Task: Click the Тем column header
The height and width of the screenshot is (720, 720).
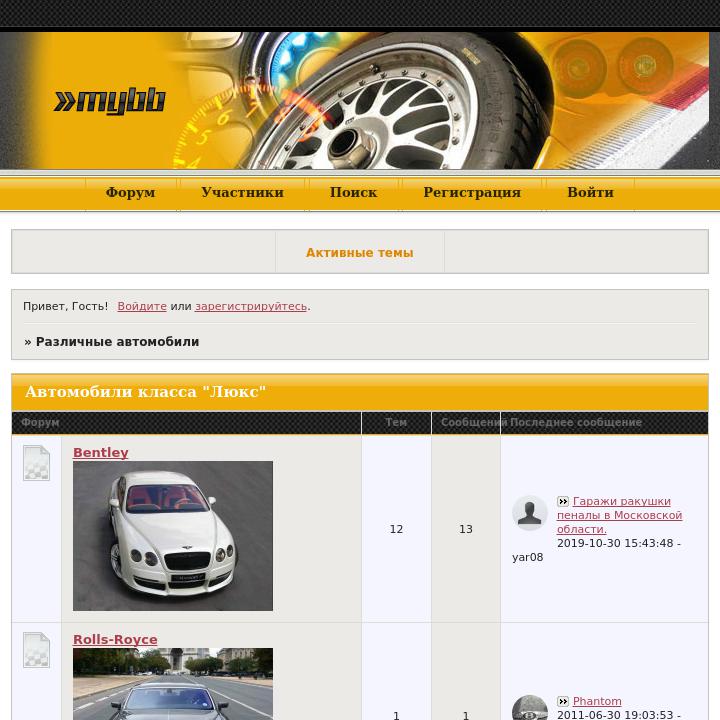Action: [396, 422]
